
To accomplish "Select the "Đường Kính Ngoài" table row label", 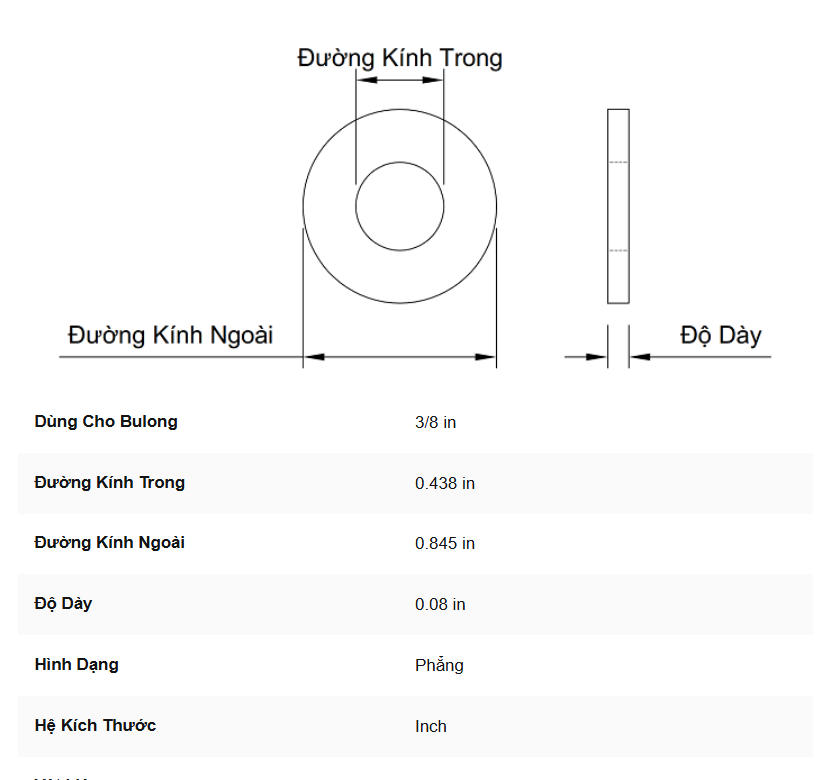I will pos(110,543).
